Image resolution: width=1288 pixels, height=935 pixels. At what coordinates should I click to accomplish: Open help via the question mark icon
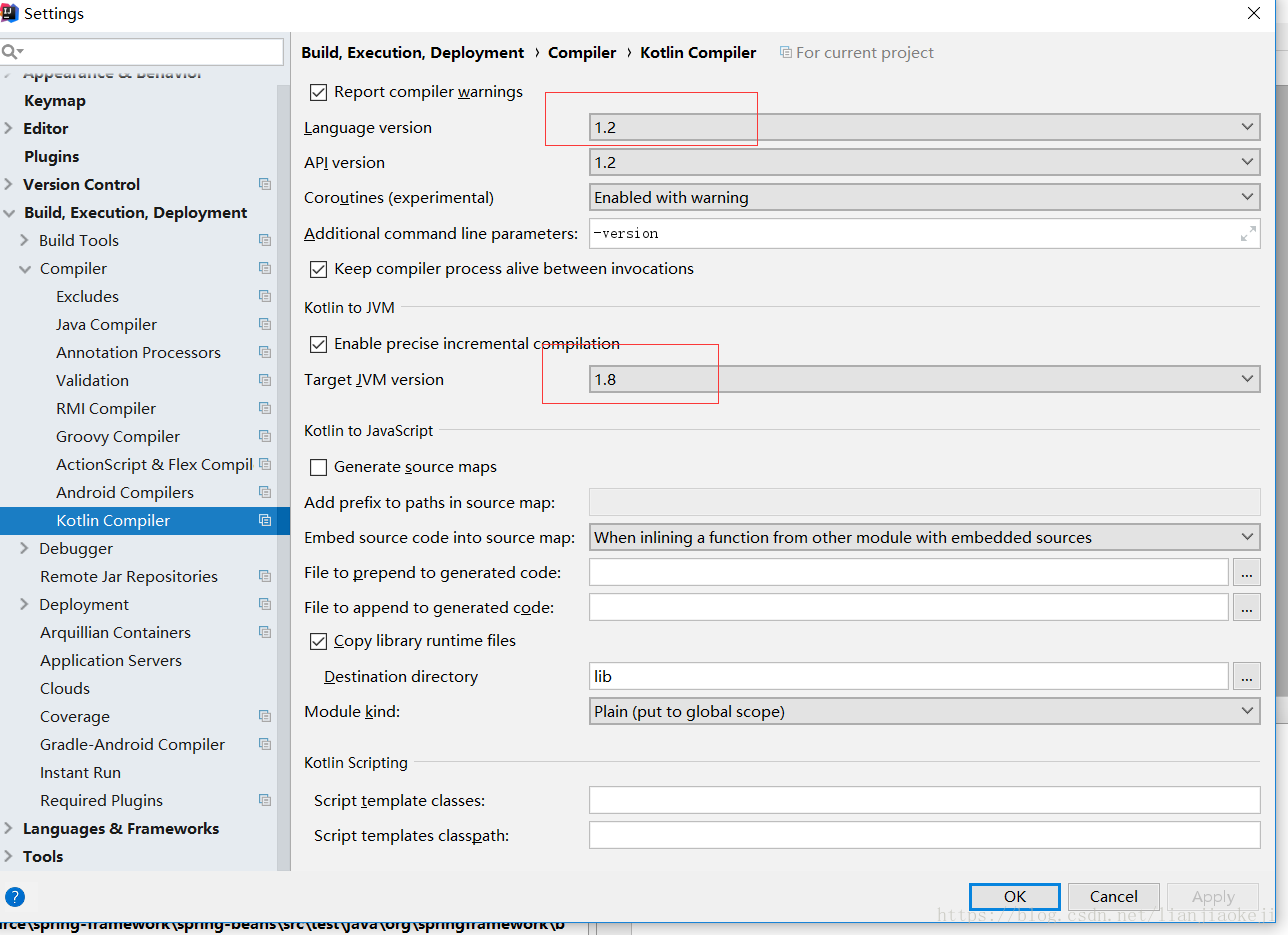[14, 897]
